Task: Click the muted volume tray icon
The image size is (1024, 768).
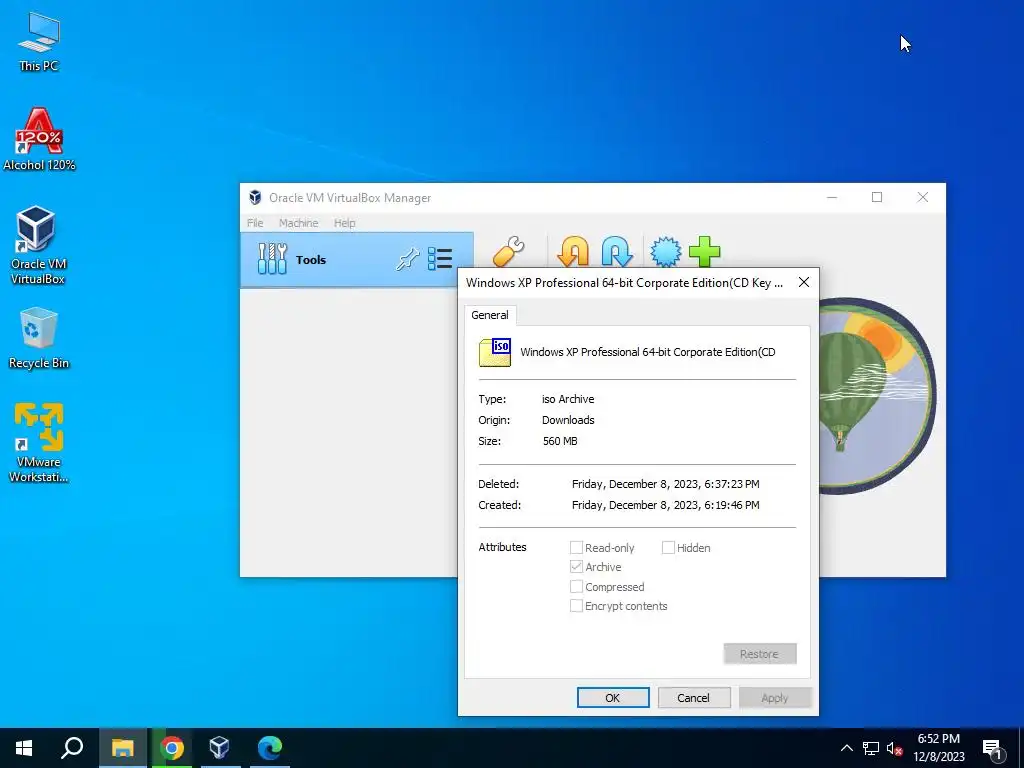Action: click(894, 748)
